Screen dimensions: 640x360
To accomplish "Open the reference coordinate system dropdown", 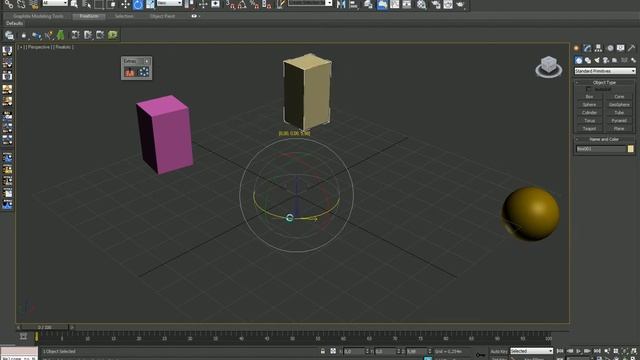I will pos(169,3).
